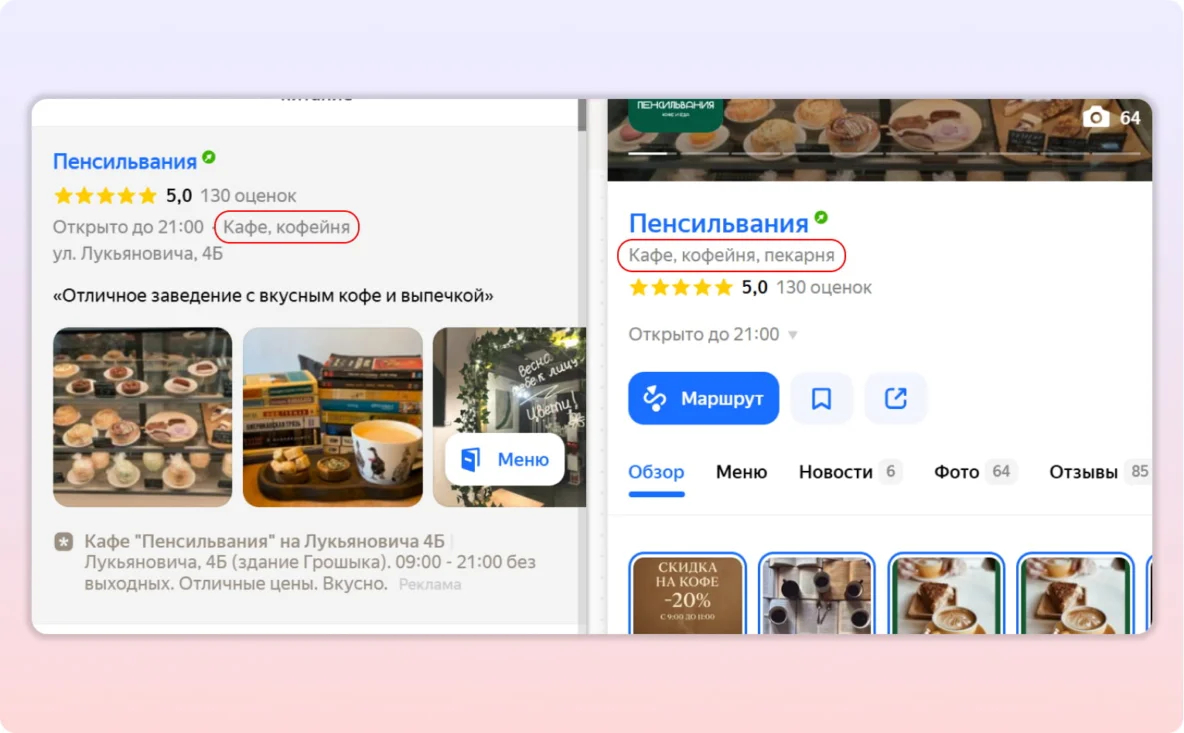Open Пенсильвания link in left search result
Viewport: 1184px width, 733px height.
(125, 162)
